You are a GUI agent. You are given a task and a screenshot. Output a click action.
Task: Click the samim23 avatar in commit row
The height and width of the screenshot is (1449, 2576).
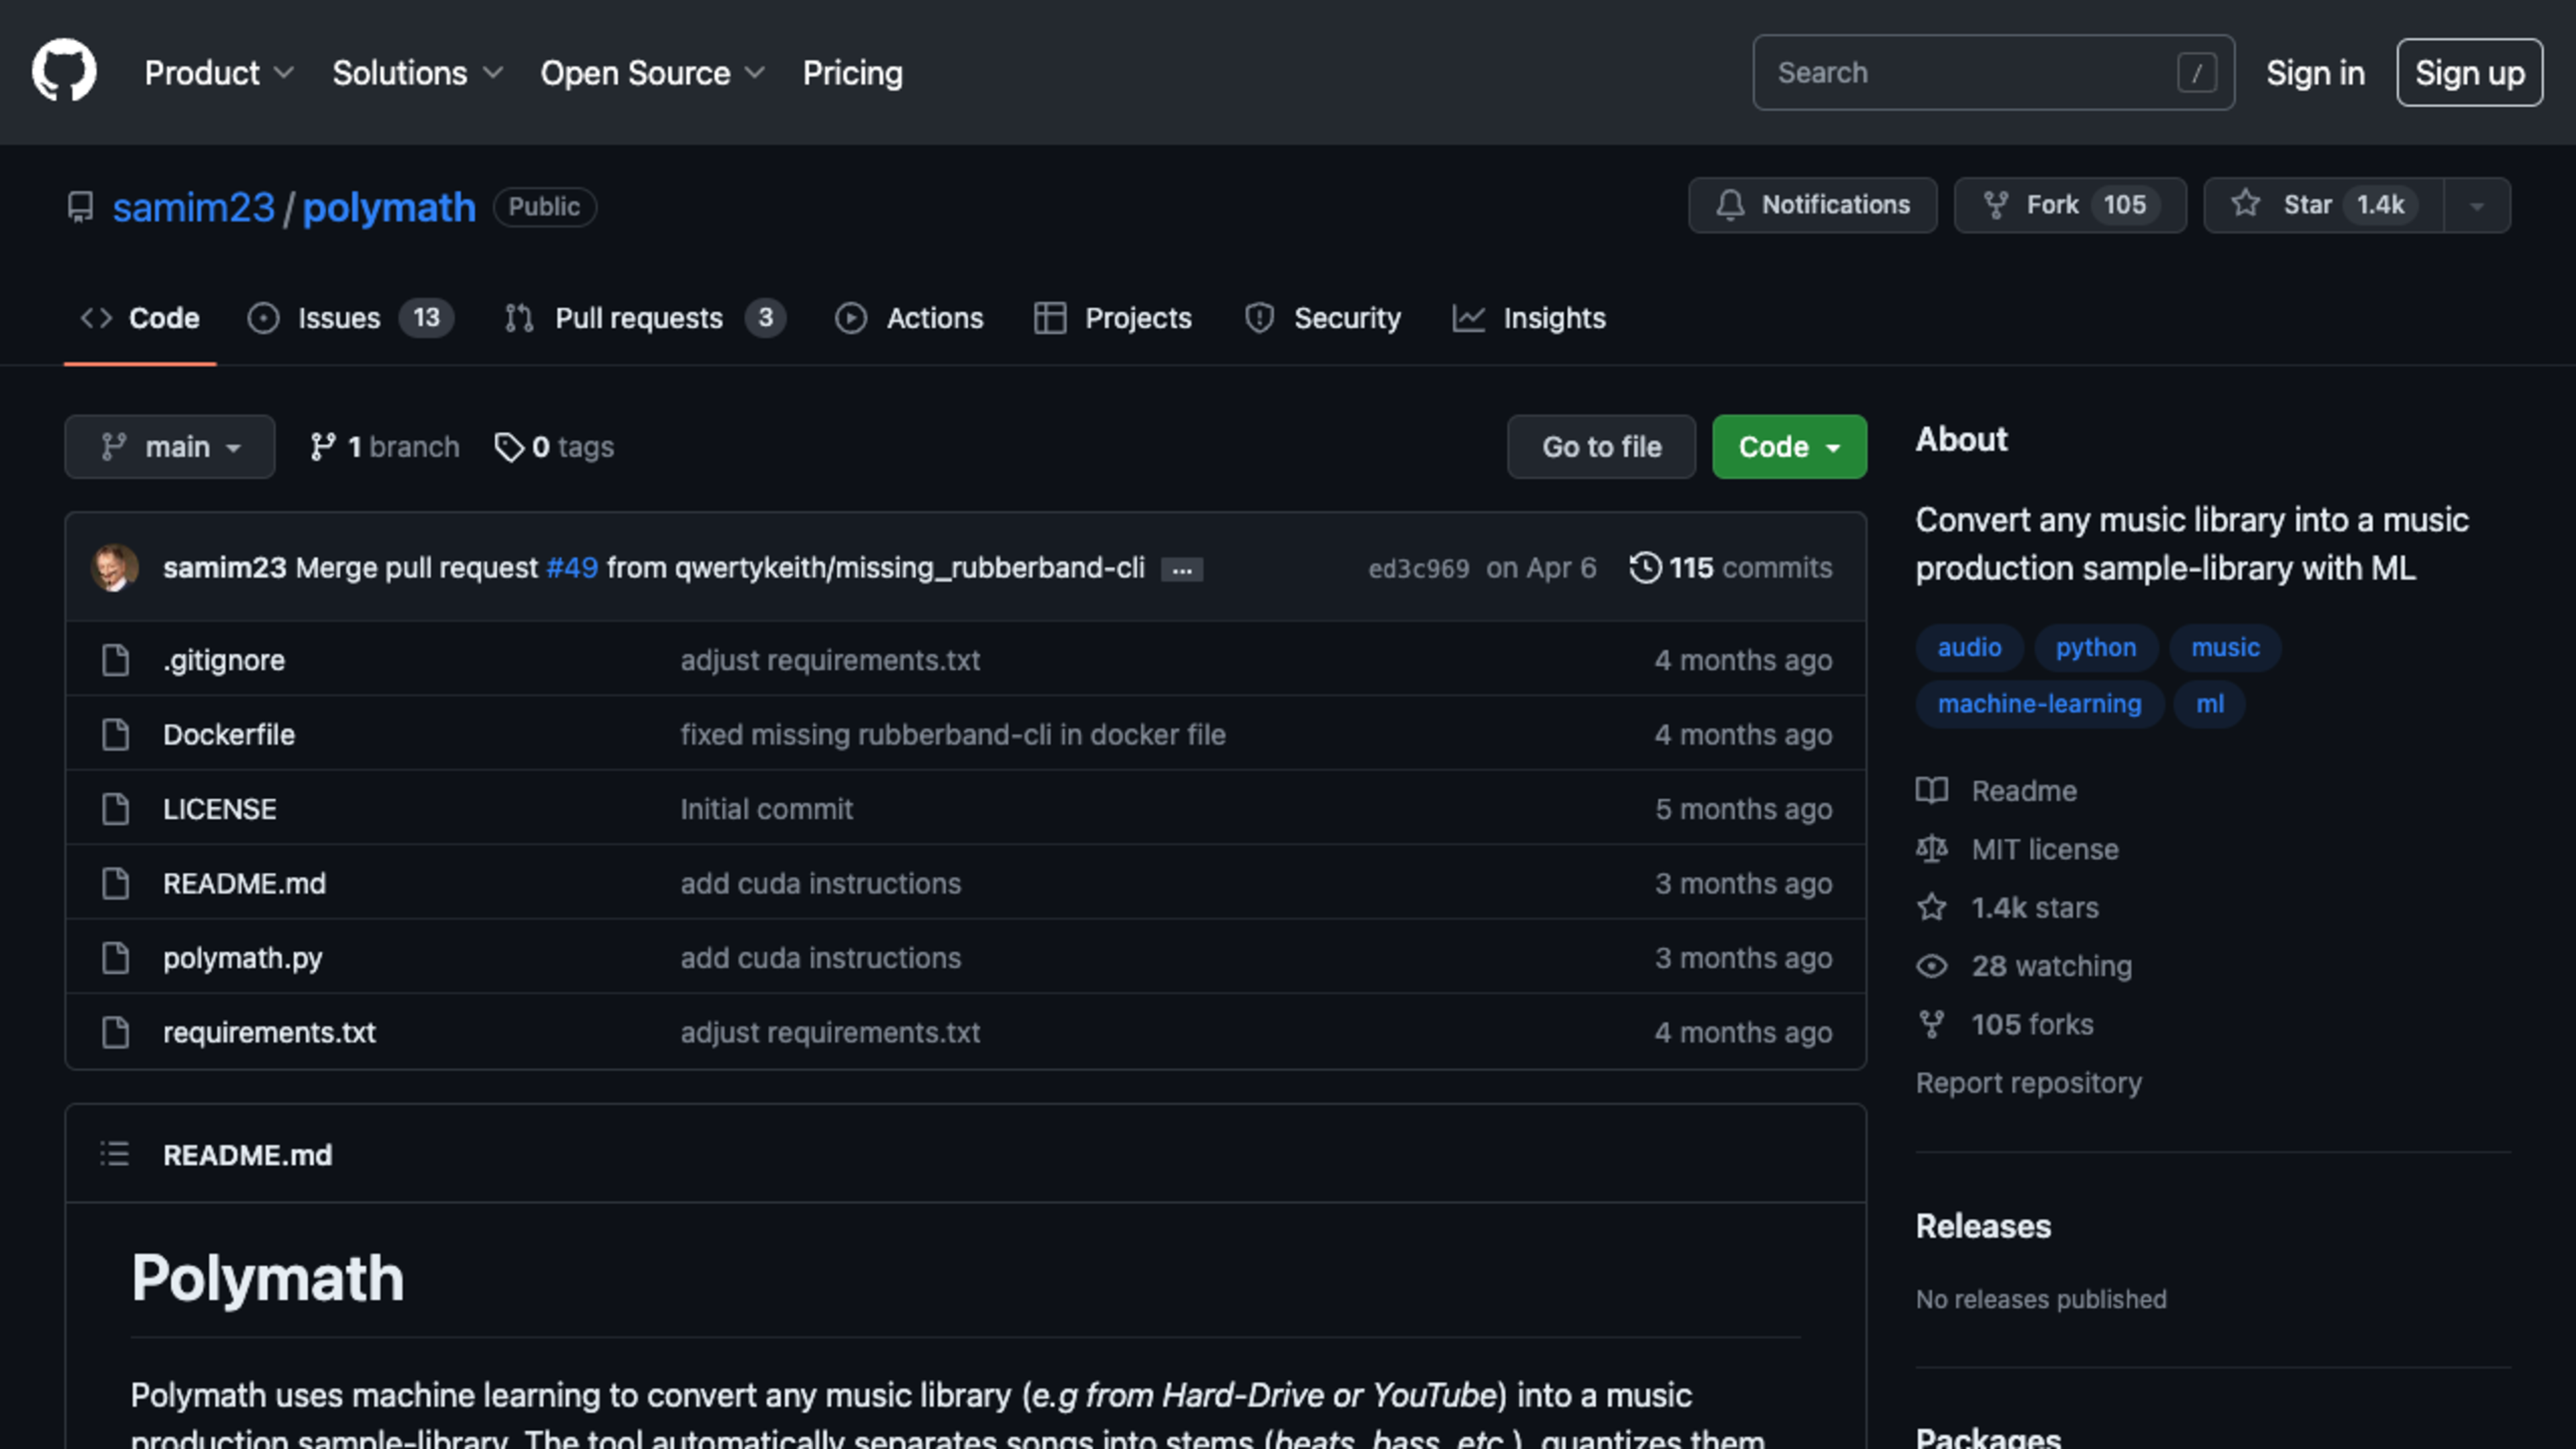pos(115,568)
